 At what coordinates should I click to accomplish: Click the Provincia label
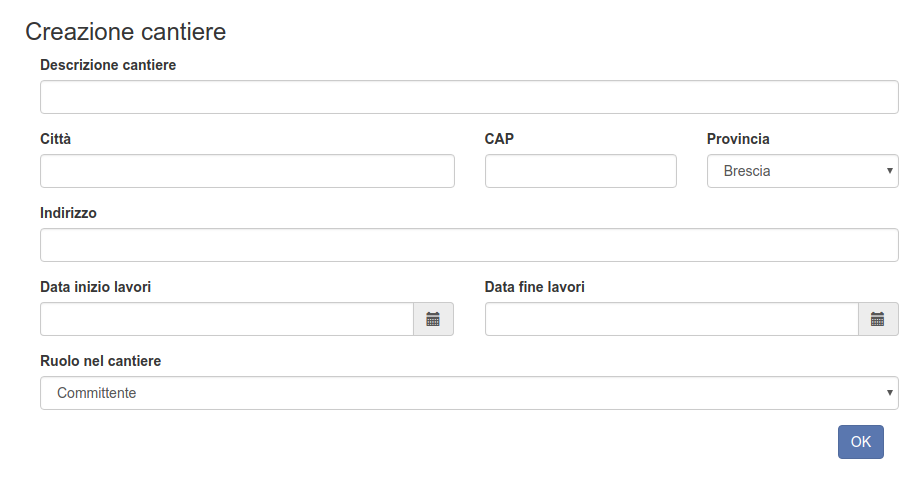(738, 139)
